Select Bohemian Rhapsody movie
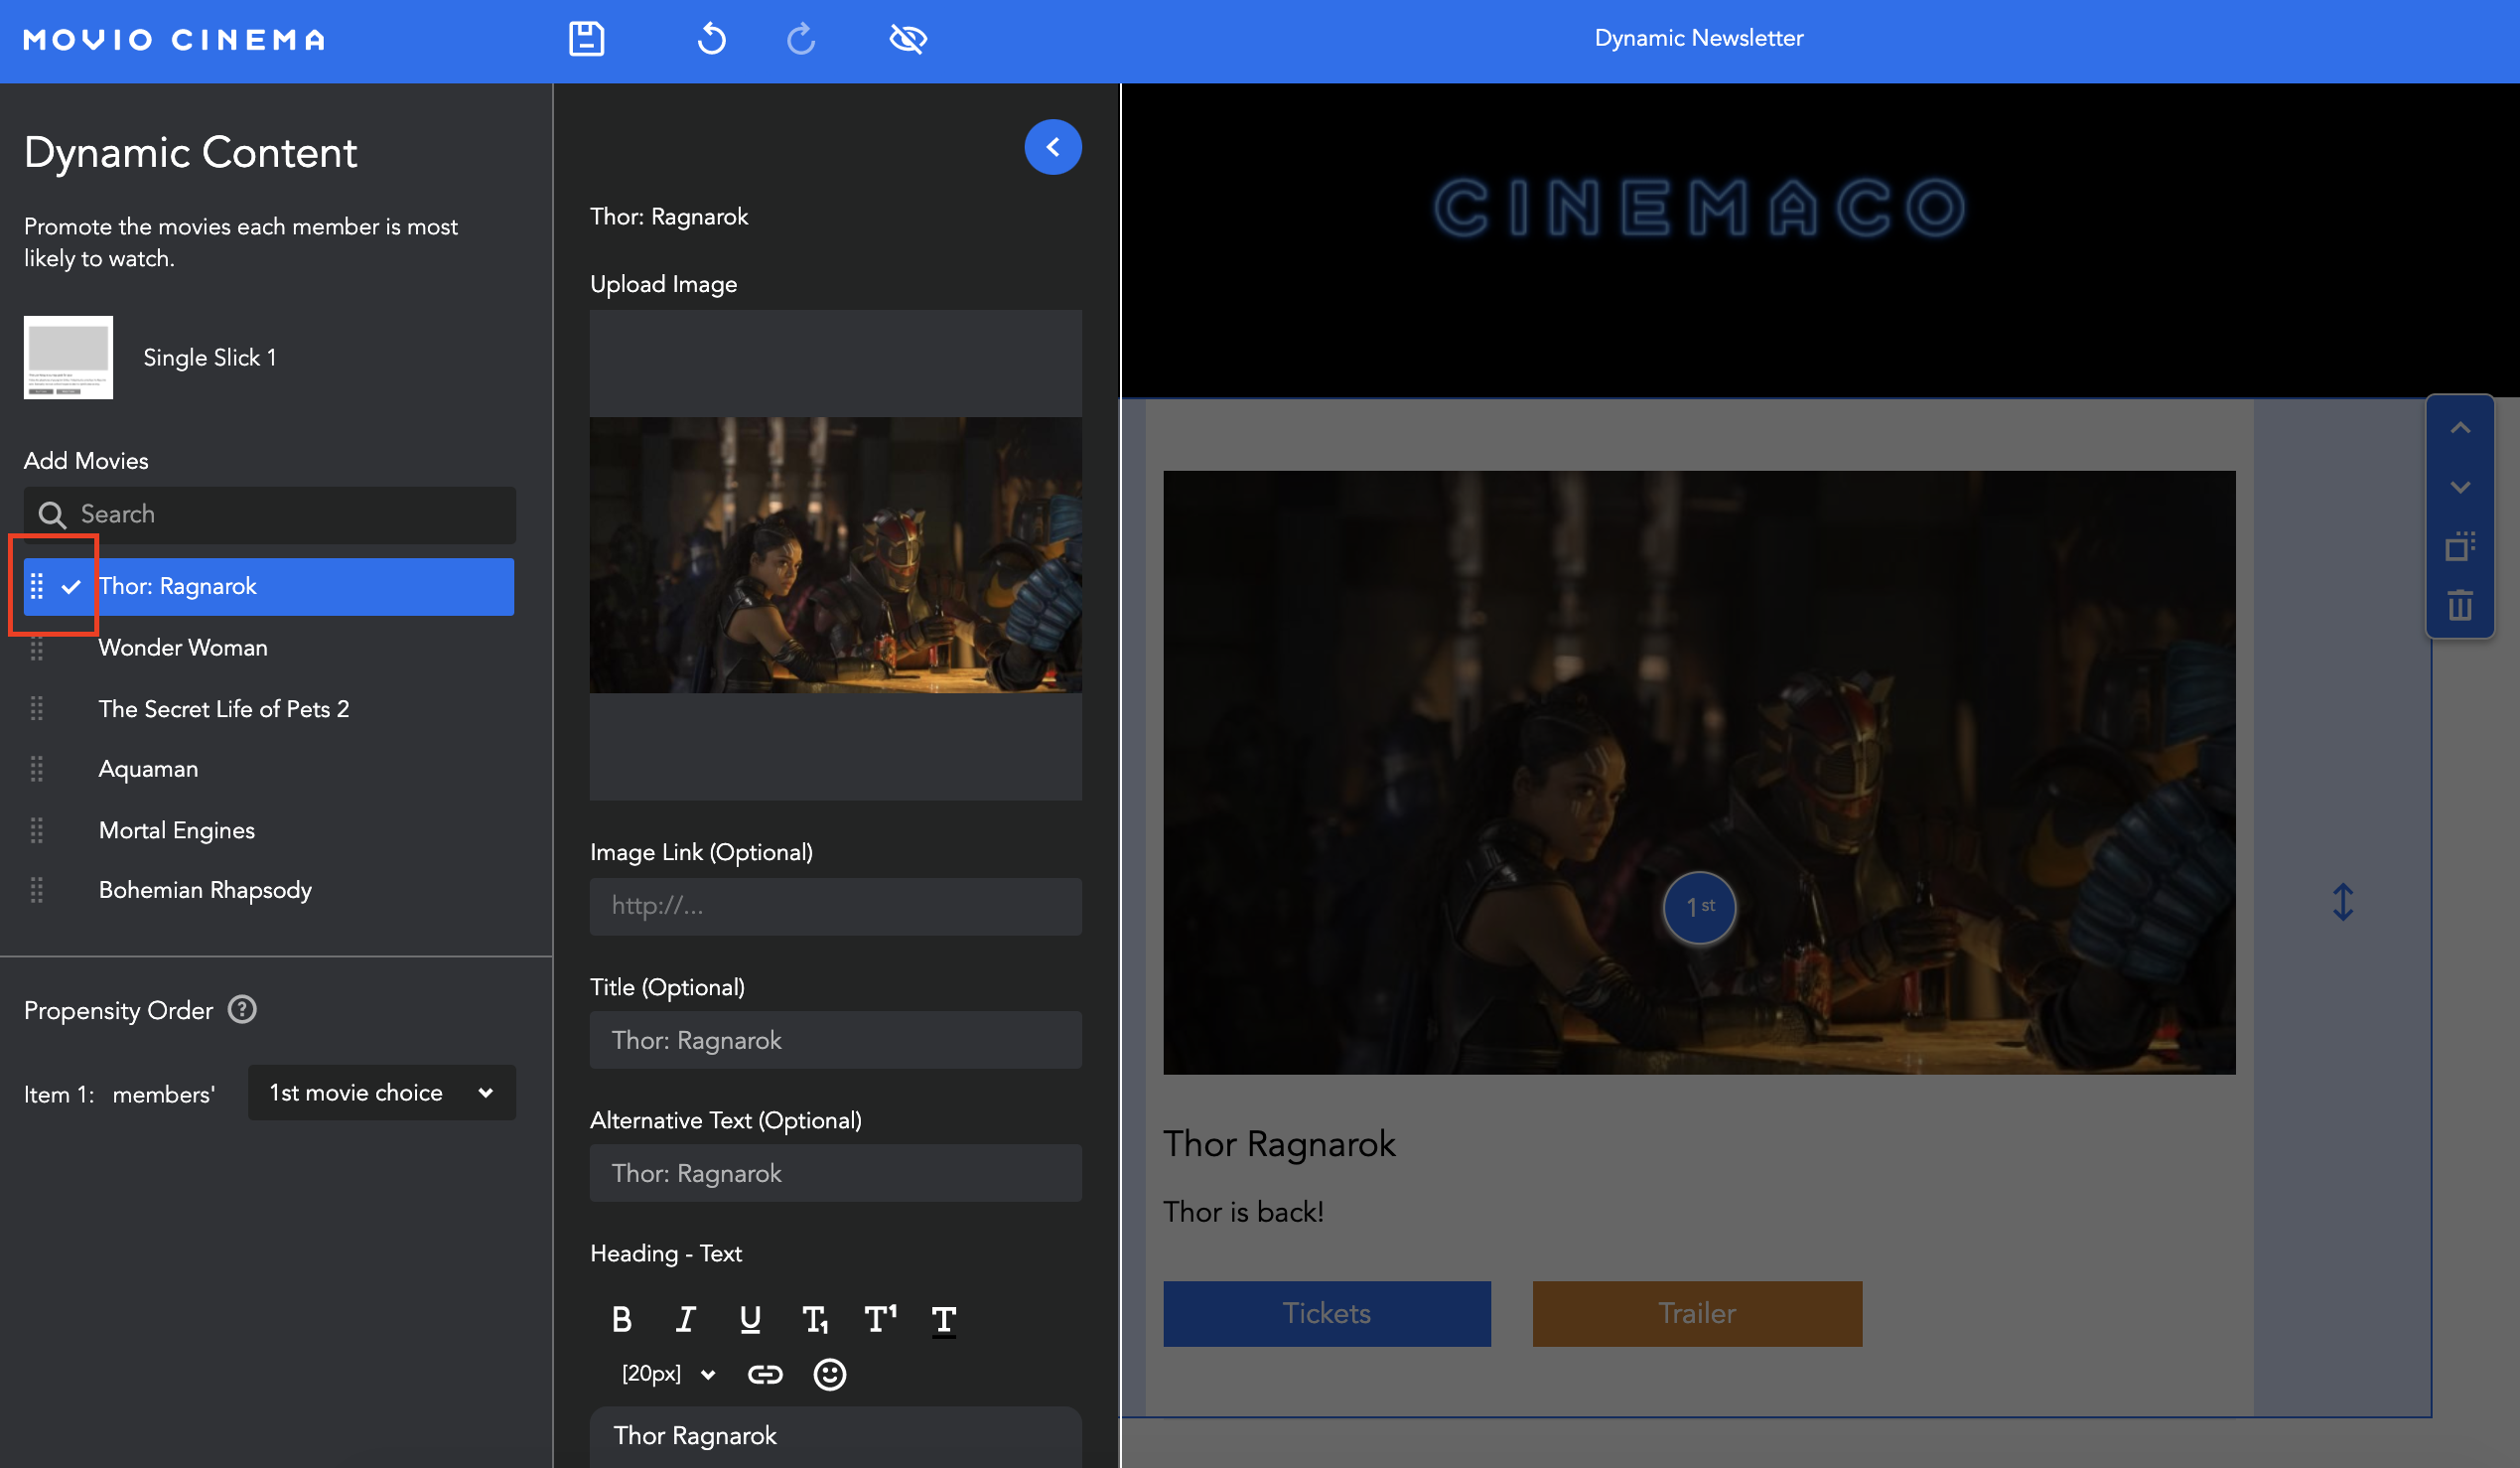This screenshot has width=2520, height=1468. click(x=205, y=890)
